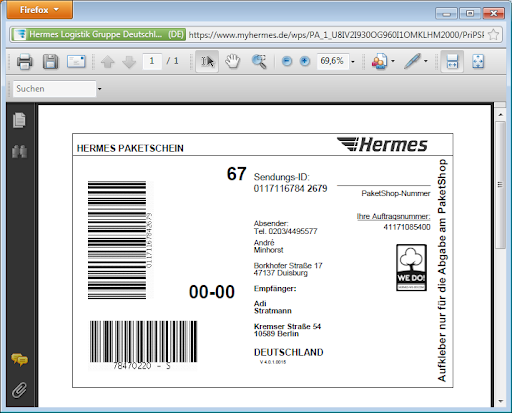Click the WE DO! tree logo
The width and height of the screenshot is (512, 413).
(411, 267)
